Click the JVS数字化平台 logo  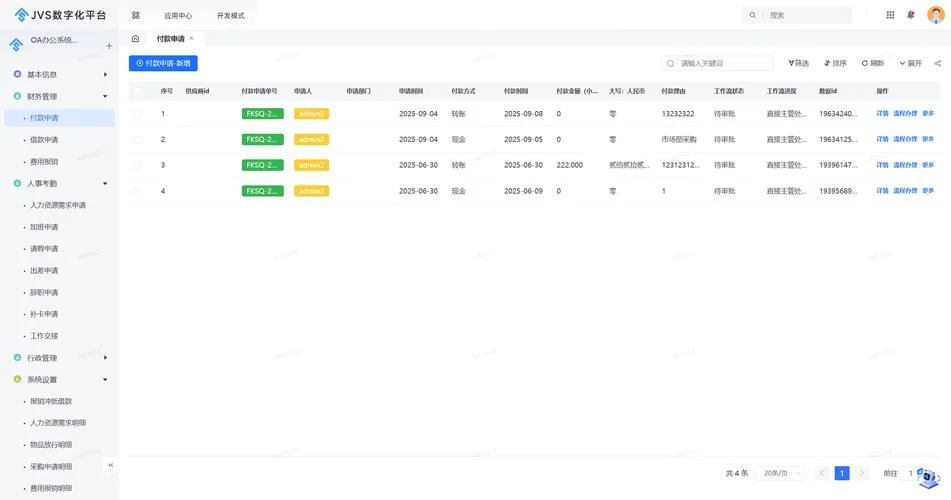click(x=60, y=15)
